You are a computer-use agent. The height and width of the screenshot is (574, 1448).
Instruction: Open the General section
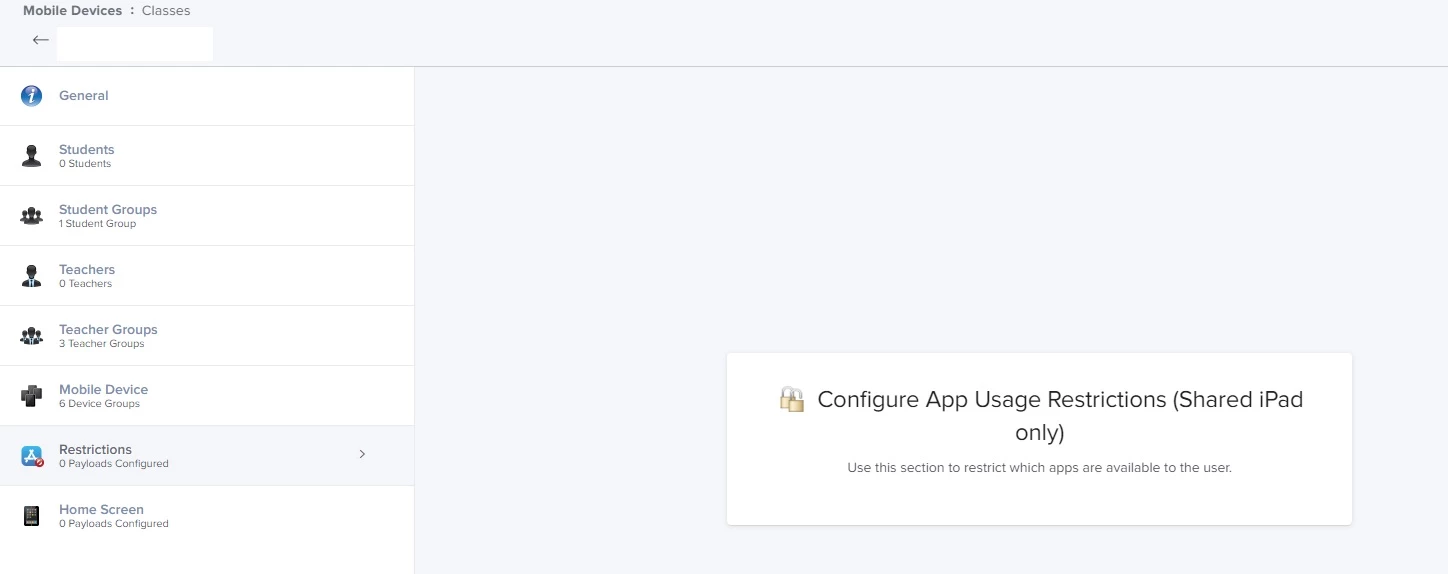pyautogui.click(x=207, y=96)
